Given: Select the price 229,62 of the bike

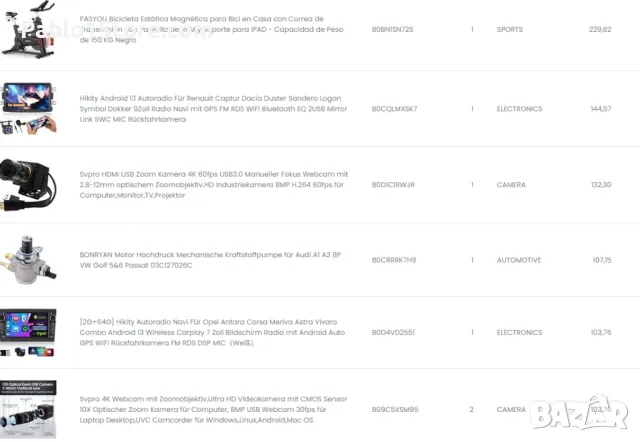Looking at the screenshot, I should pyautogui.click(x=600, y=30).
